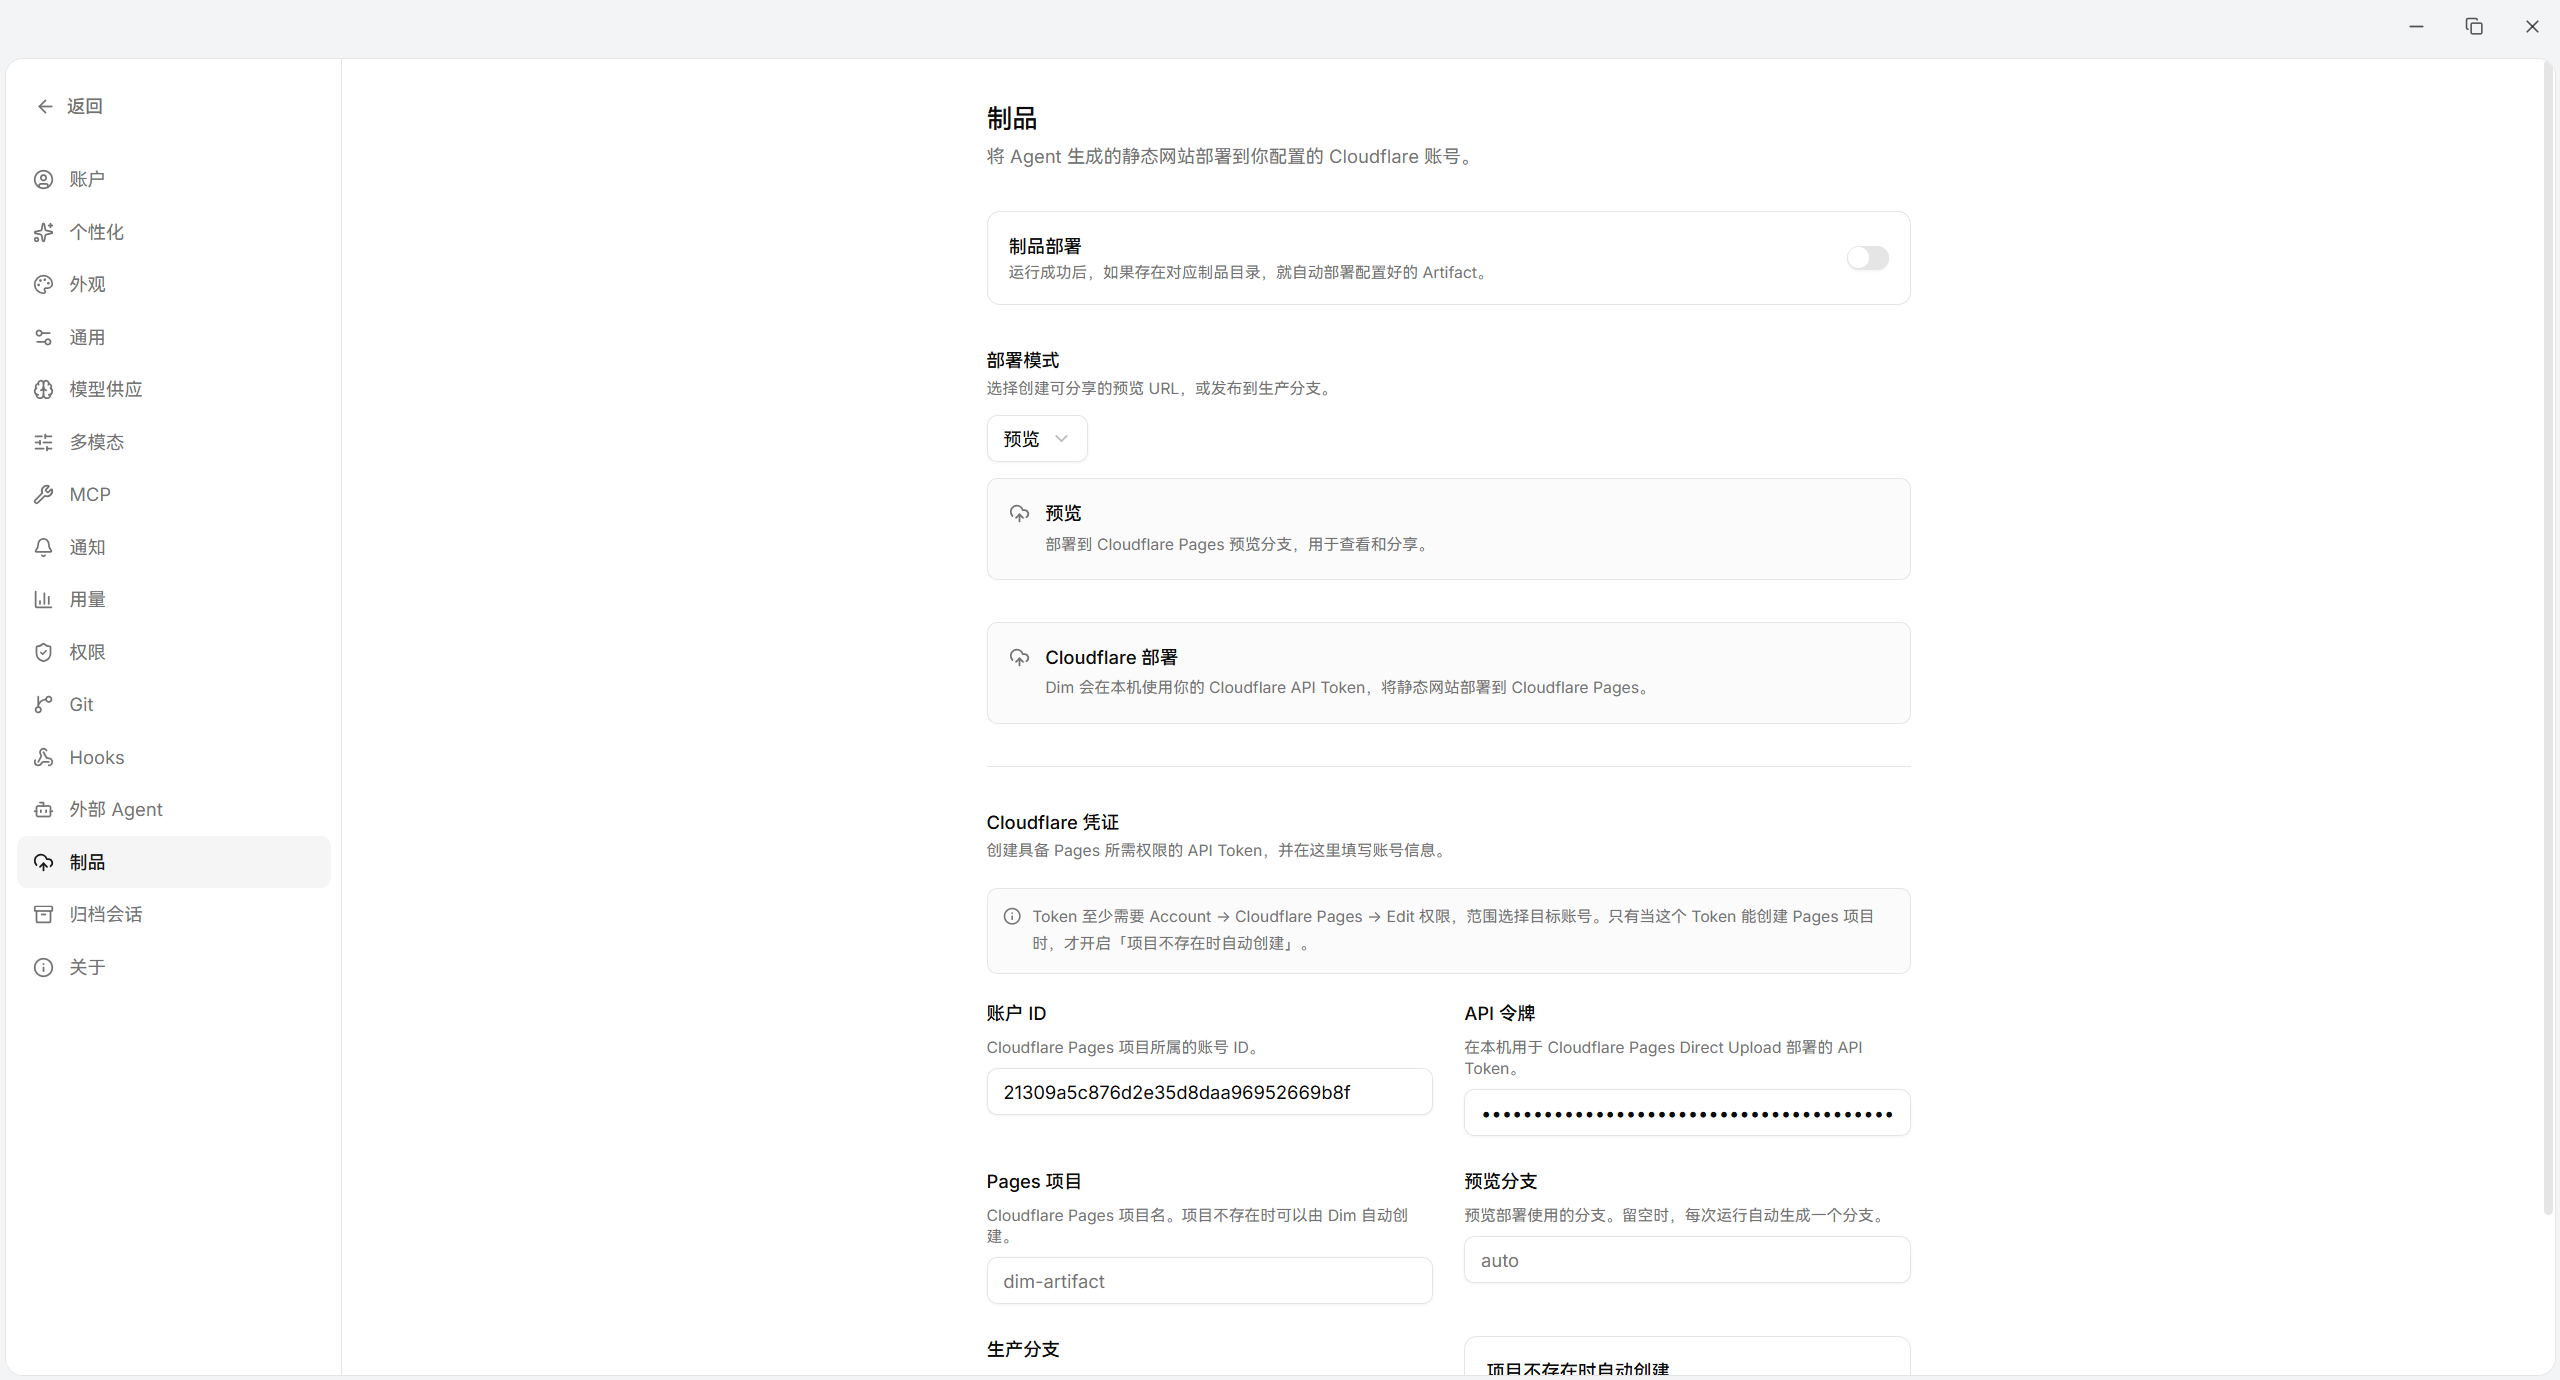Click cloud icon in the 预览 card
Screen dimensions: 2560x1380
(1019, 513)
